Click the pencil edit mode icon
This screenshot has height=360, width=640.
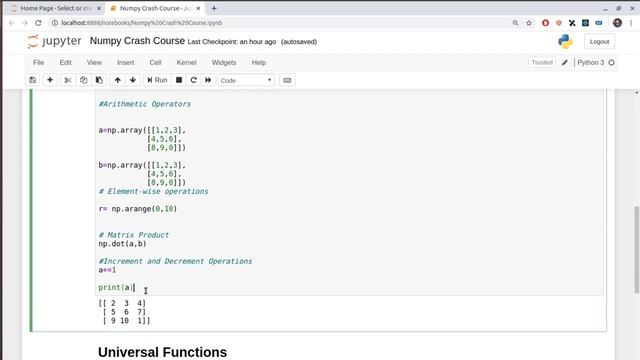pos(564,62)
